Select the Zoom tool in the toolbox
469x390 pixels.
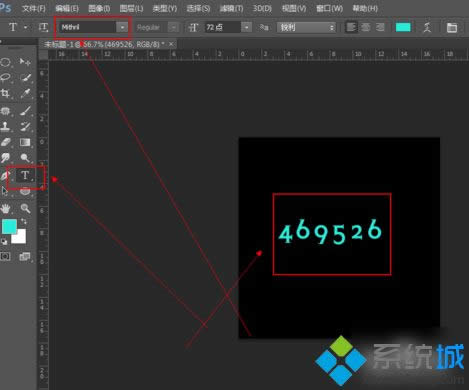(x=25, y=209)
